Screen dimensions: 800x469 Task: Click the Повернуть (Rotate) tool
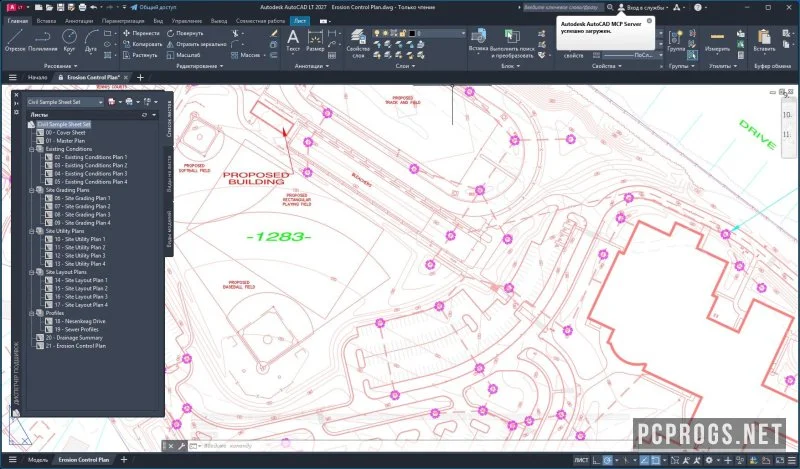click(x=185, y=33)
